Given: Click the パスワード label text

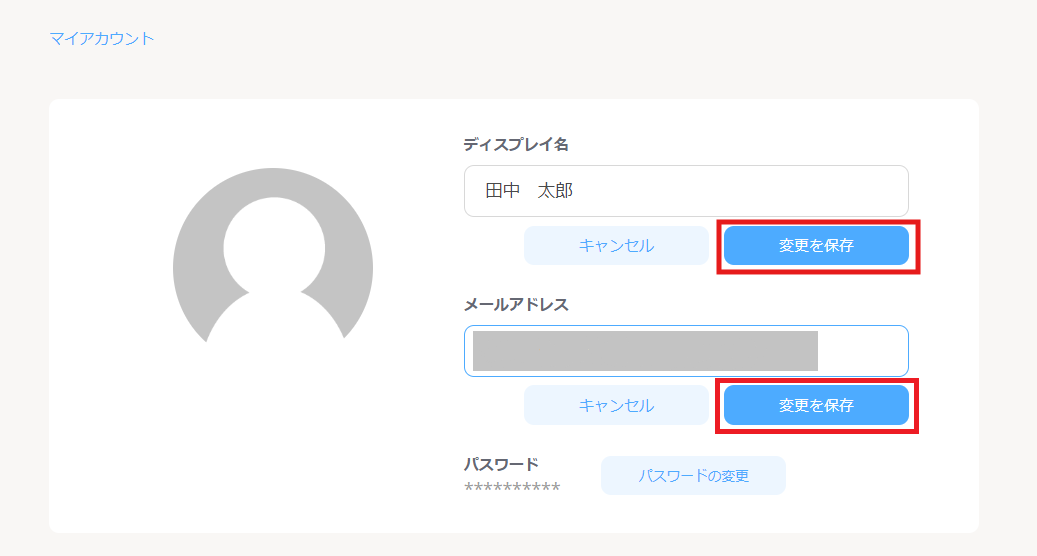Looking at the screenshot, I should coord(501,464).
